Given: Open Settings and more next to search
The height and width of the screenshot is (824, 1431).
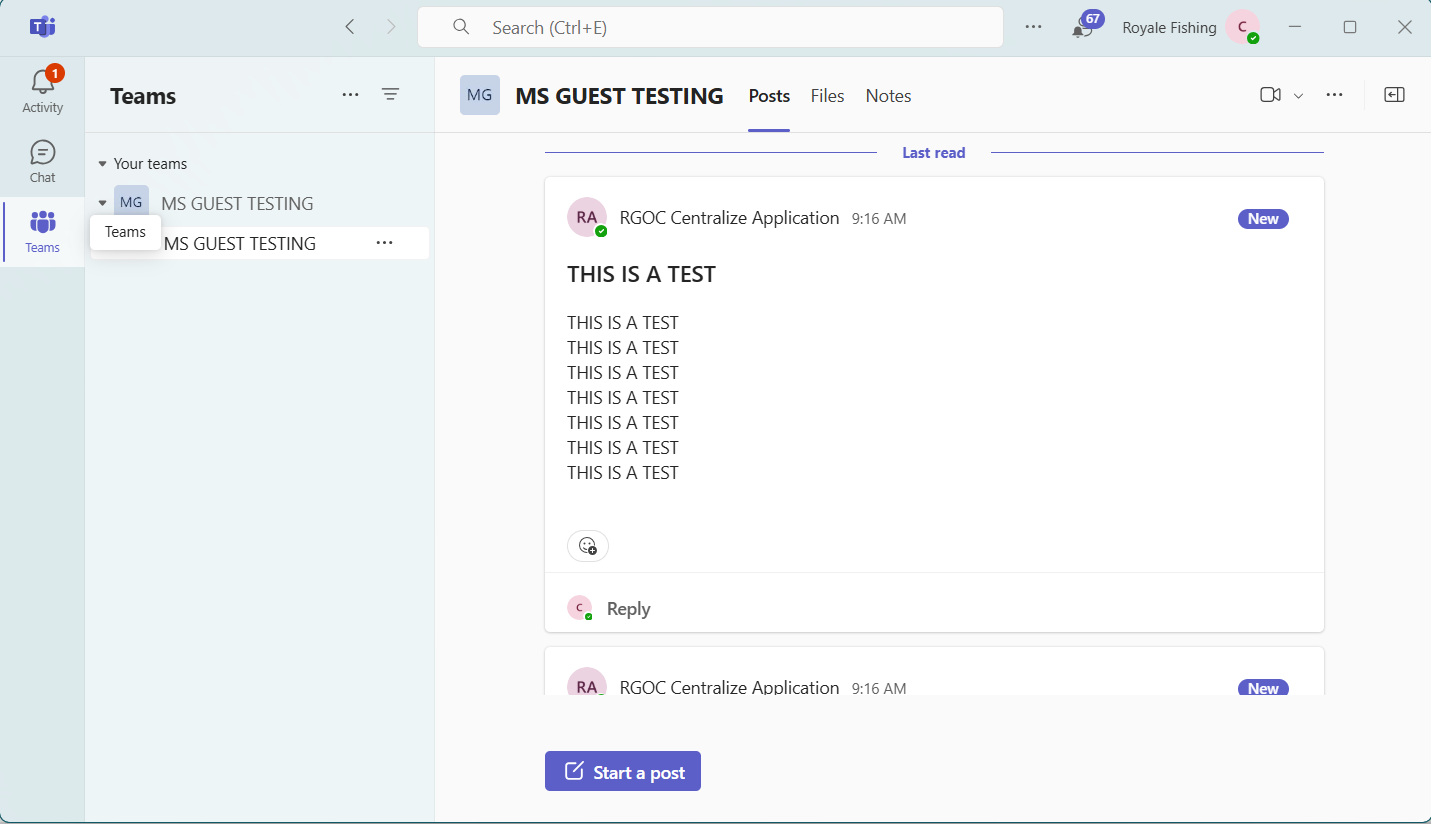Looking at the screenshot, I should point(1034,27).
